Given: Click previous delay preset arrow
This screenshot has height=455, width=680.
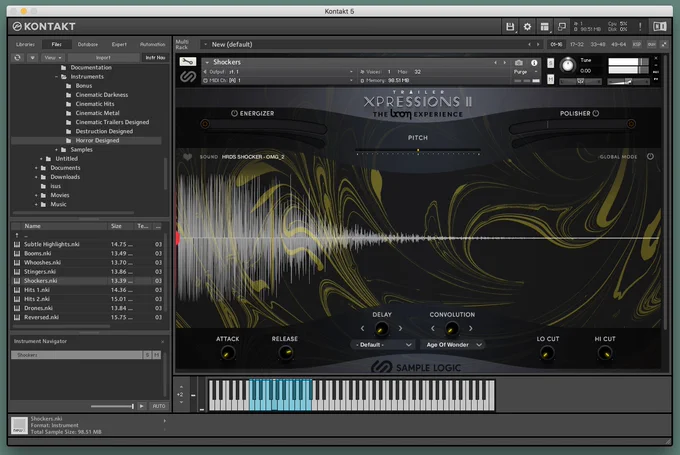Looking at the screenshot, I should click(x=363, y=329).
